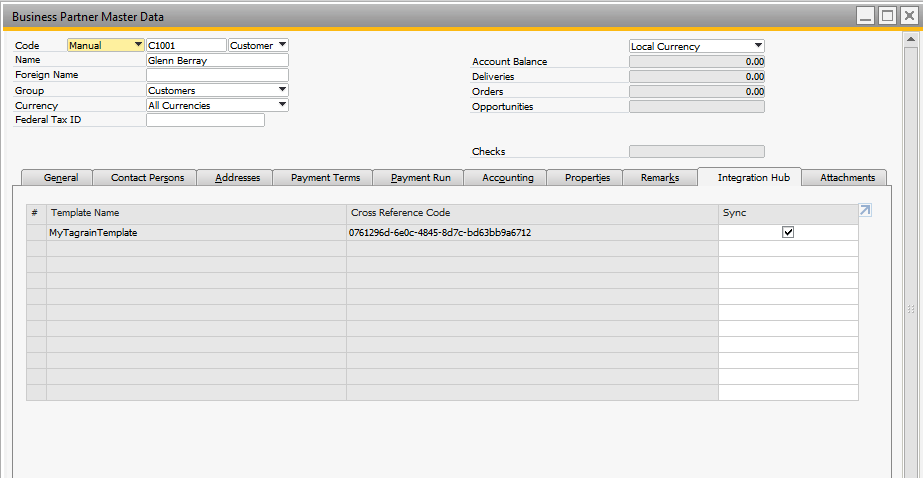This screenshot has width=923, height=478.
Task: Go to the Attachments tab
Action: (847, 178)
